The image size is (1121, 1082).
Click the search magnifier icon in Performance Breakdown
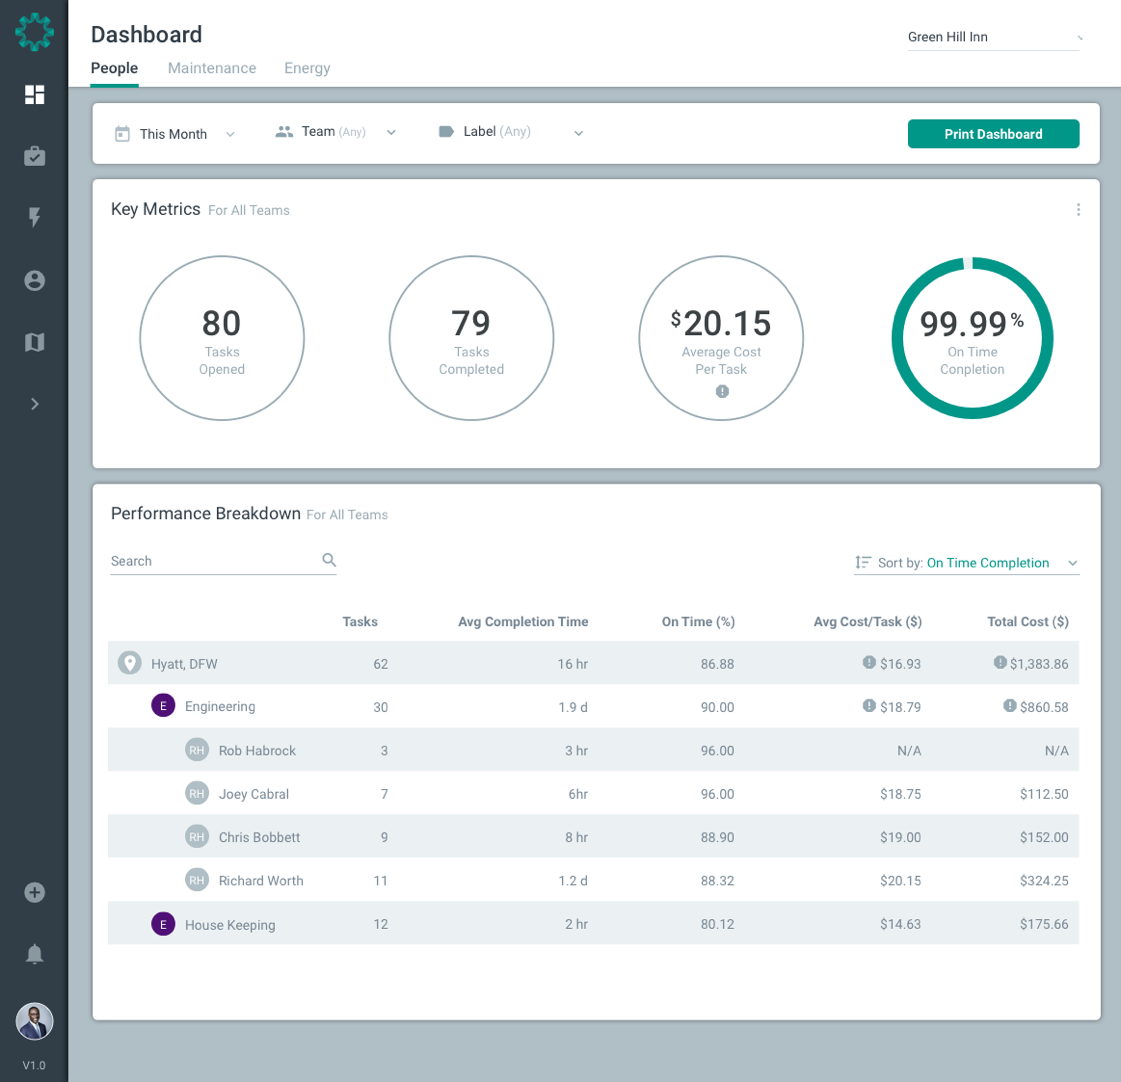(x=329, y=559)
